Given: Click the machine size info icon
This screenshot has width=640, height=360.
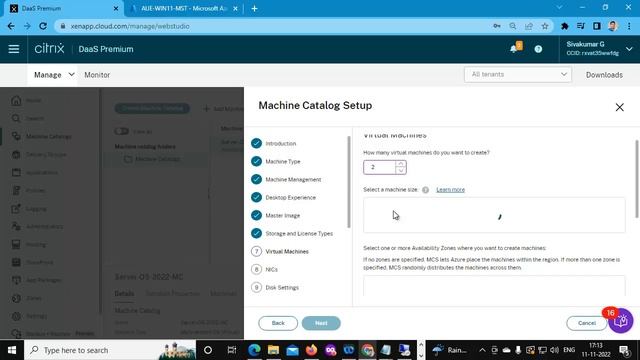Looking at the screenshot, I should click(425, 190).
